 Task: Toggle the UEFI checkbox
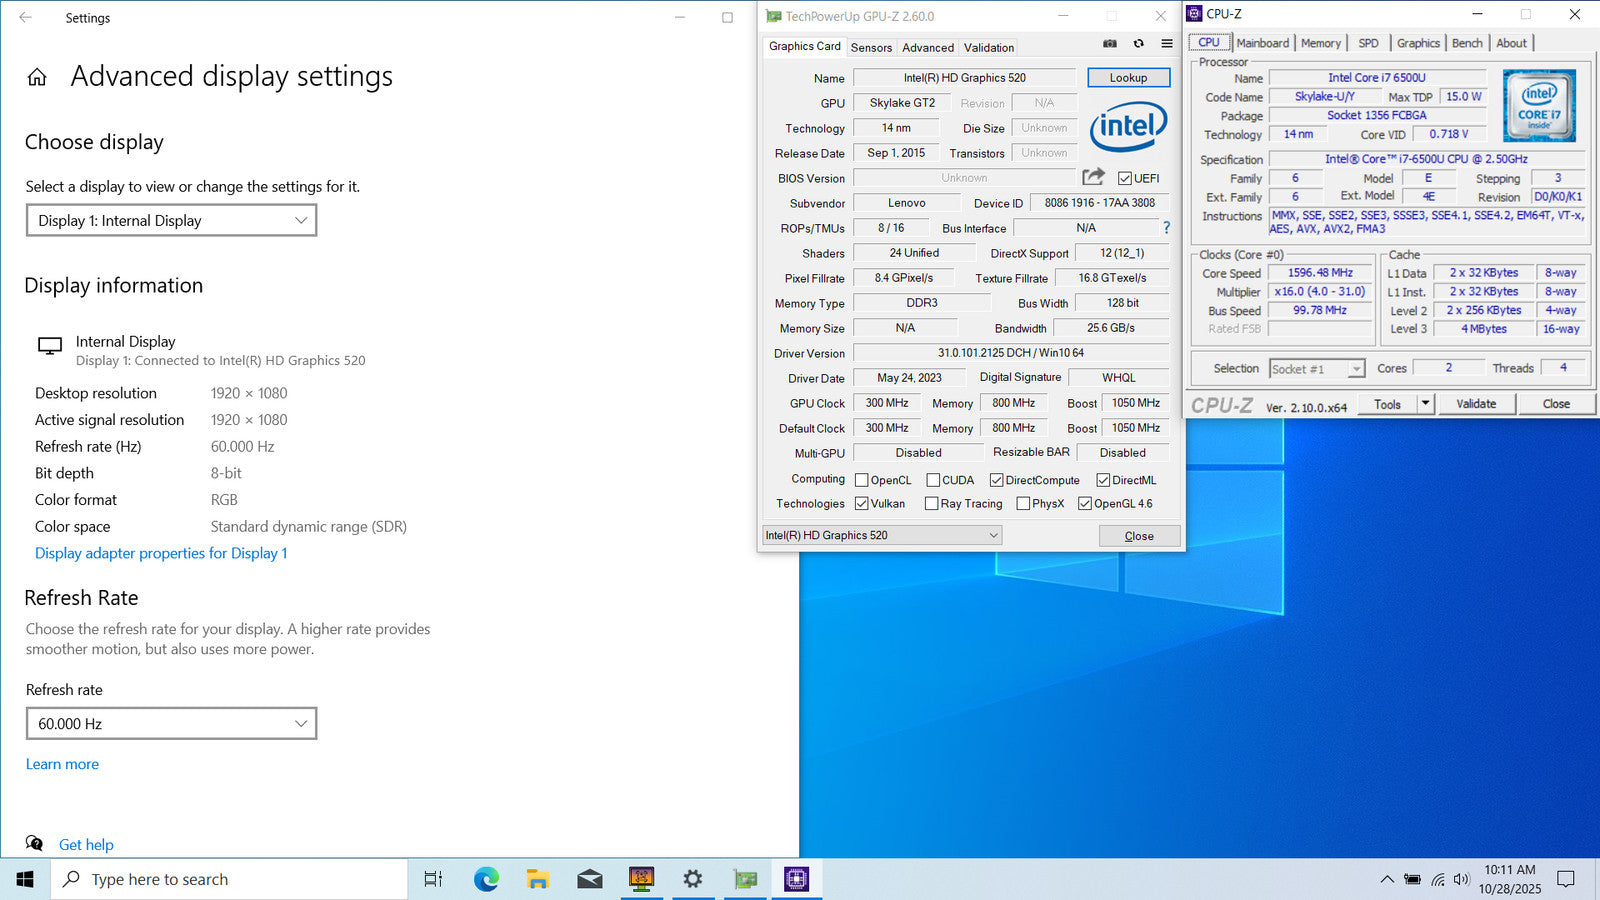pos(1125,179)
